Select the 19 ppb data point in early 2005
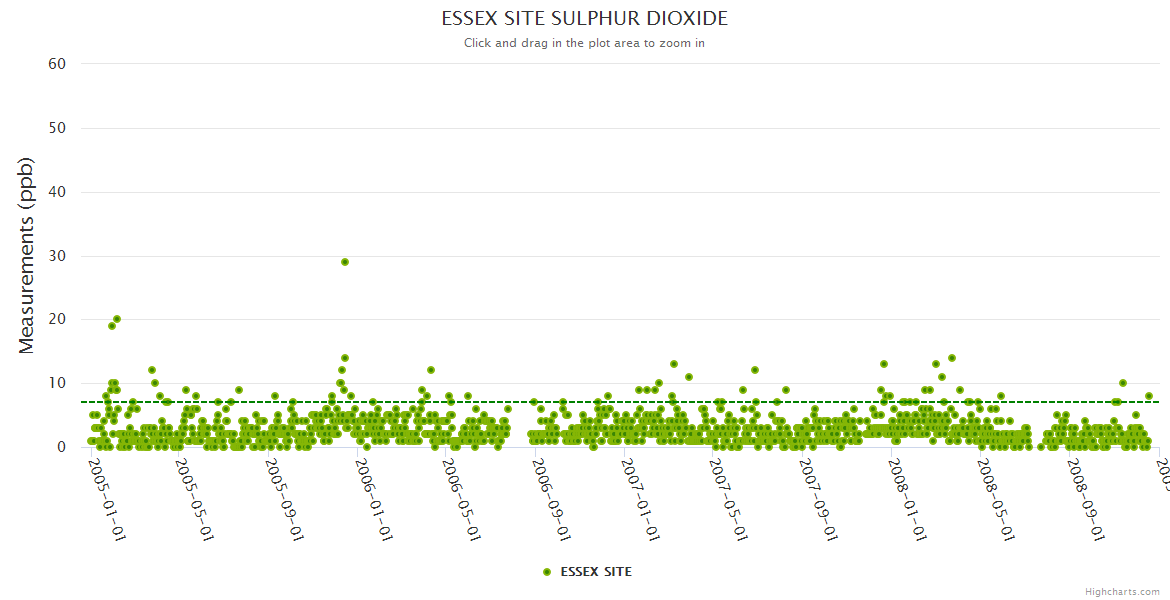 112,326
